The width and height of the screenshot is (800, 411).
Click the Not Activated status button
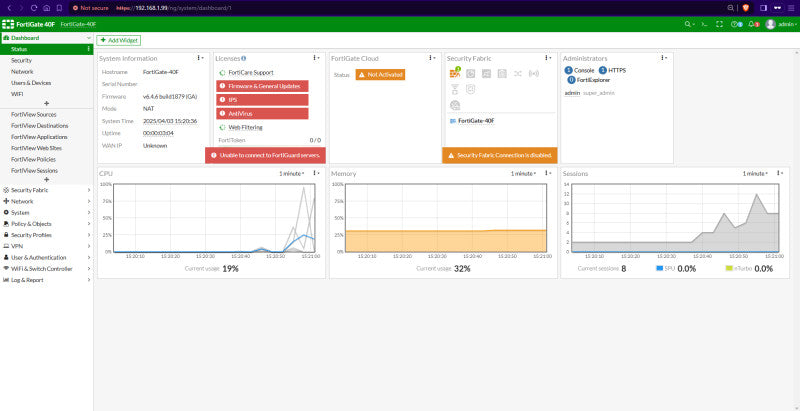[x=380, y=75]
